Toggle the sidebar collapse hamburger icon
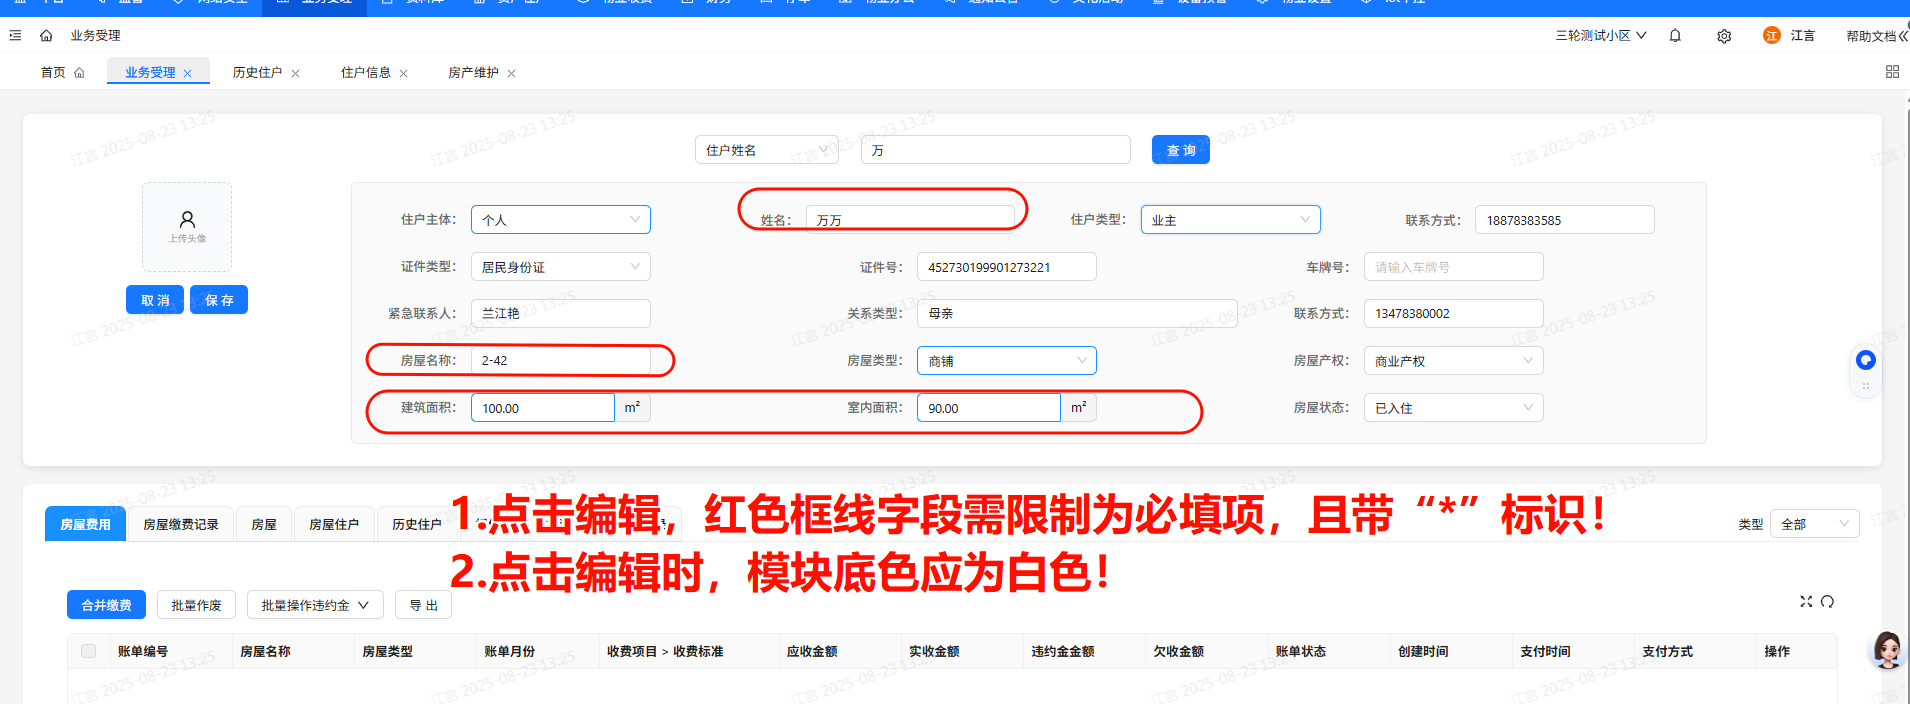1910x704 pixels. [x=15, y=36]
